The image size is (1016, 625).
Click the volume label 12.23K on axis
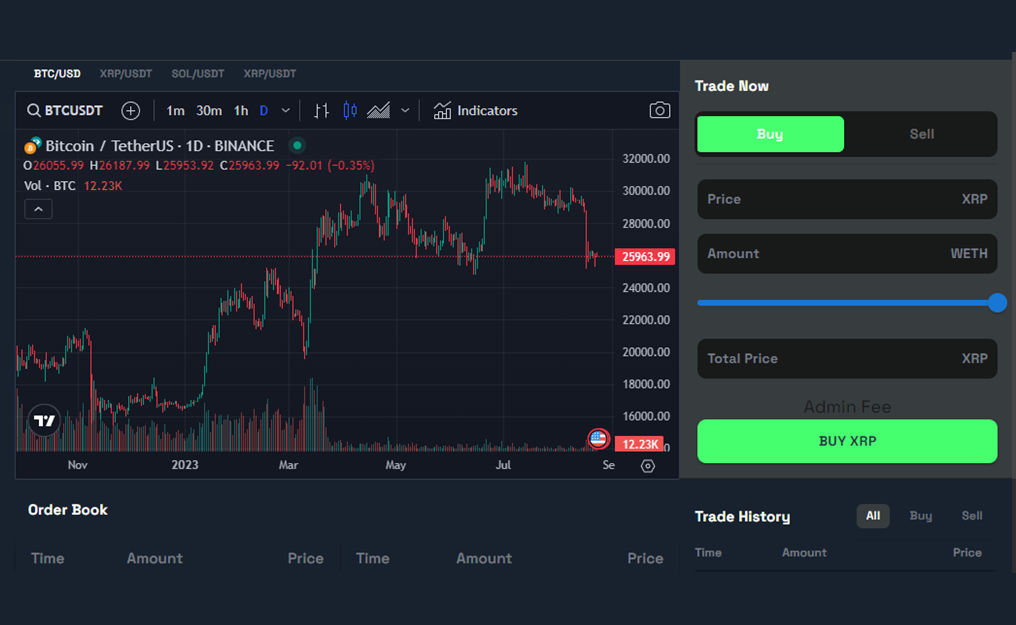639,444
